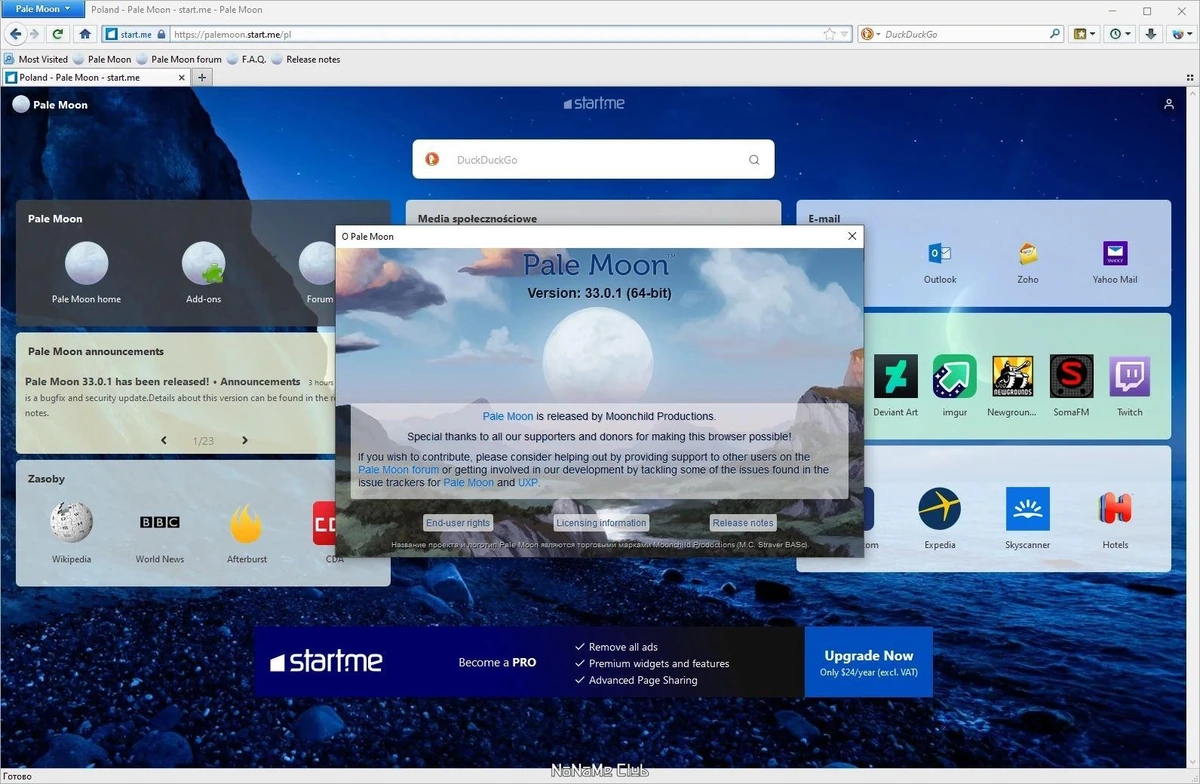The width and height of the screenshot is (1200, 784).
Task: Click the Zasoby widget header
Action: coord(46,478)
